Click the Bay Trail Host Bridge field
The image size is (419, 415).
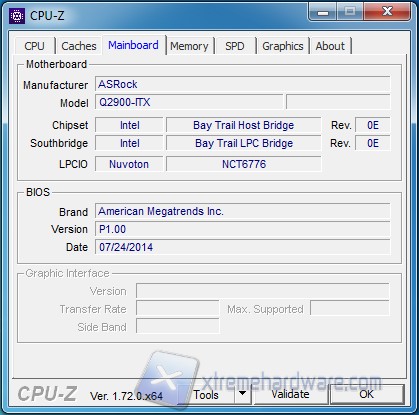pos(244,125)
